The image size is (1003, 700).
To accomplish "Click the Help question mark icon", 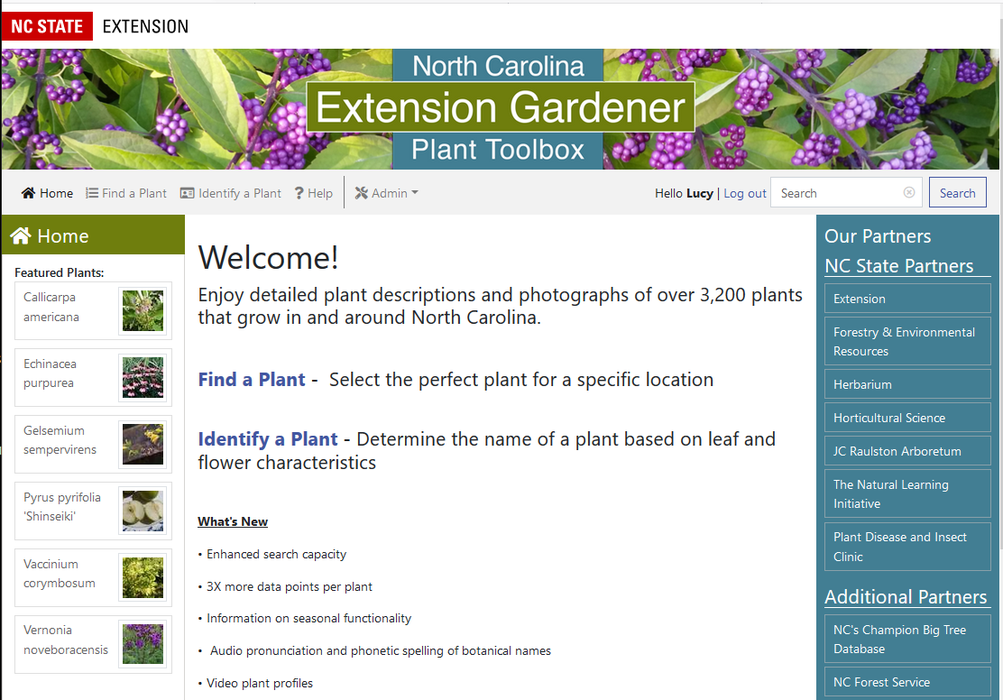I will coord(301,193).
